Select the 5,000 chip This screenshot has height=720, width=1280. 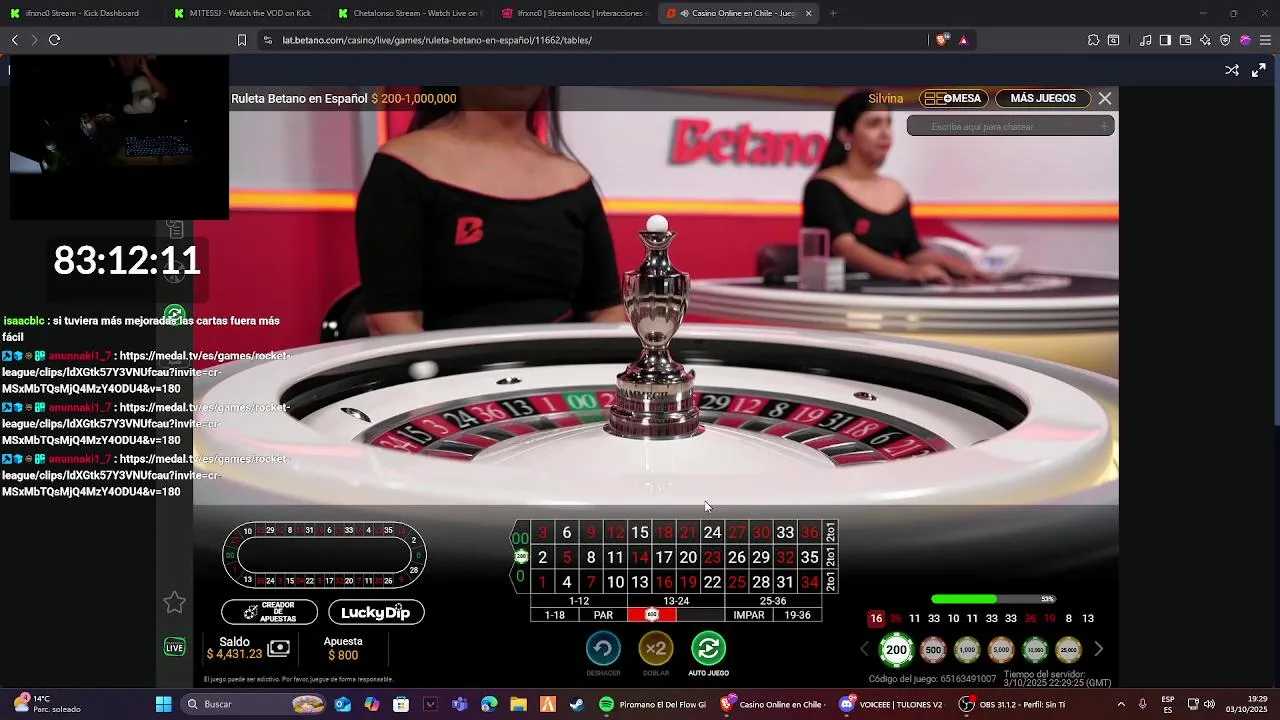coord(1001,650)
